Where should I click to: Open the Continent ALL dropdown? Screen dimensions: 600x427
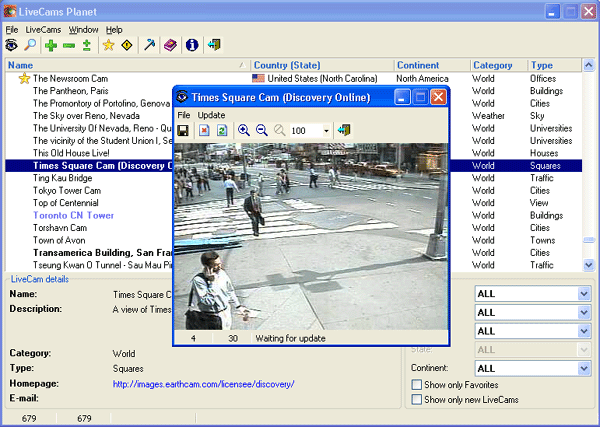point(533,368)
